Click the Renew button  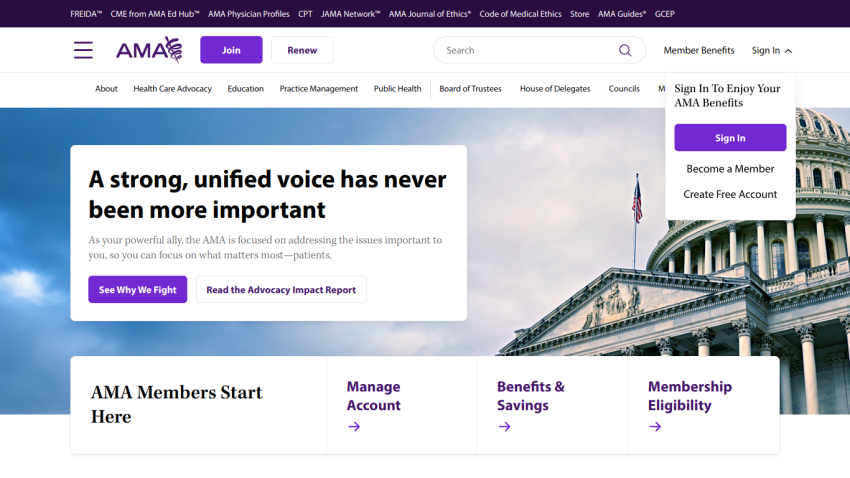tap(302, 50)
